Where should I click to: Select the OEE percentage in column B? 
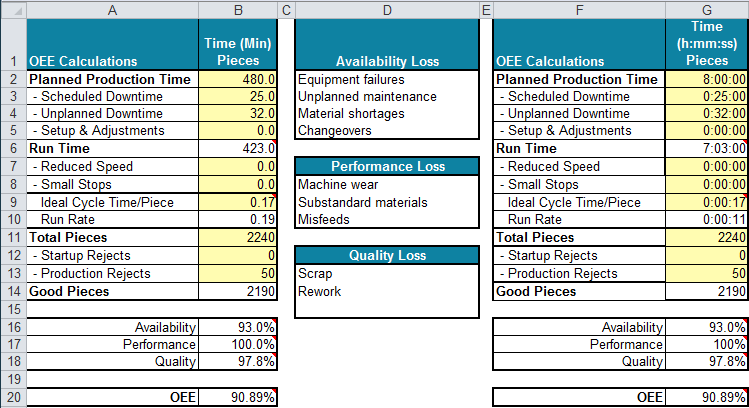pyautogui.click(x=236, y=398)
